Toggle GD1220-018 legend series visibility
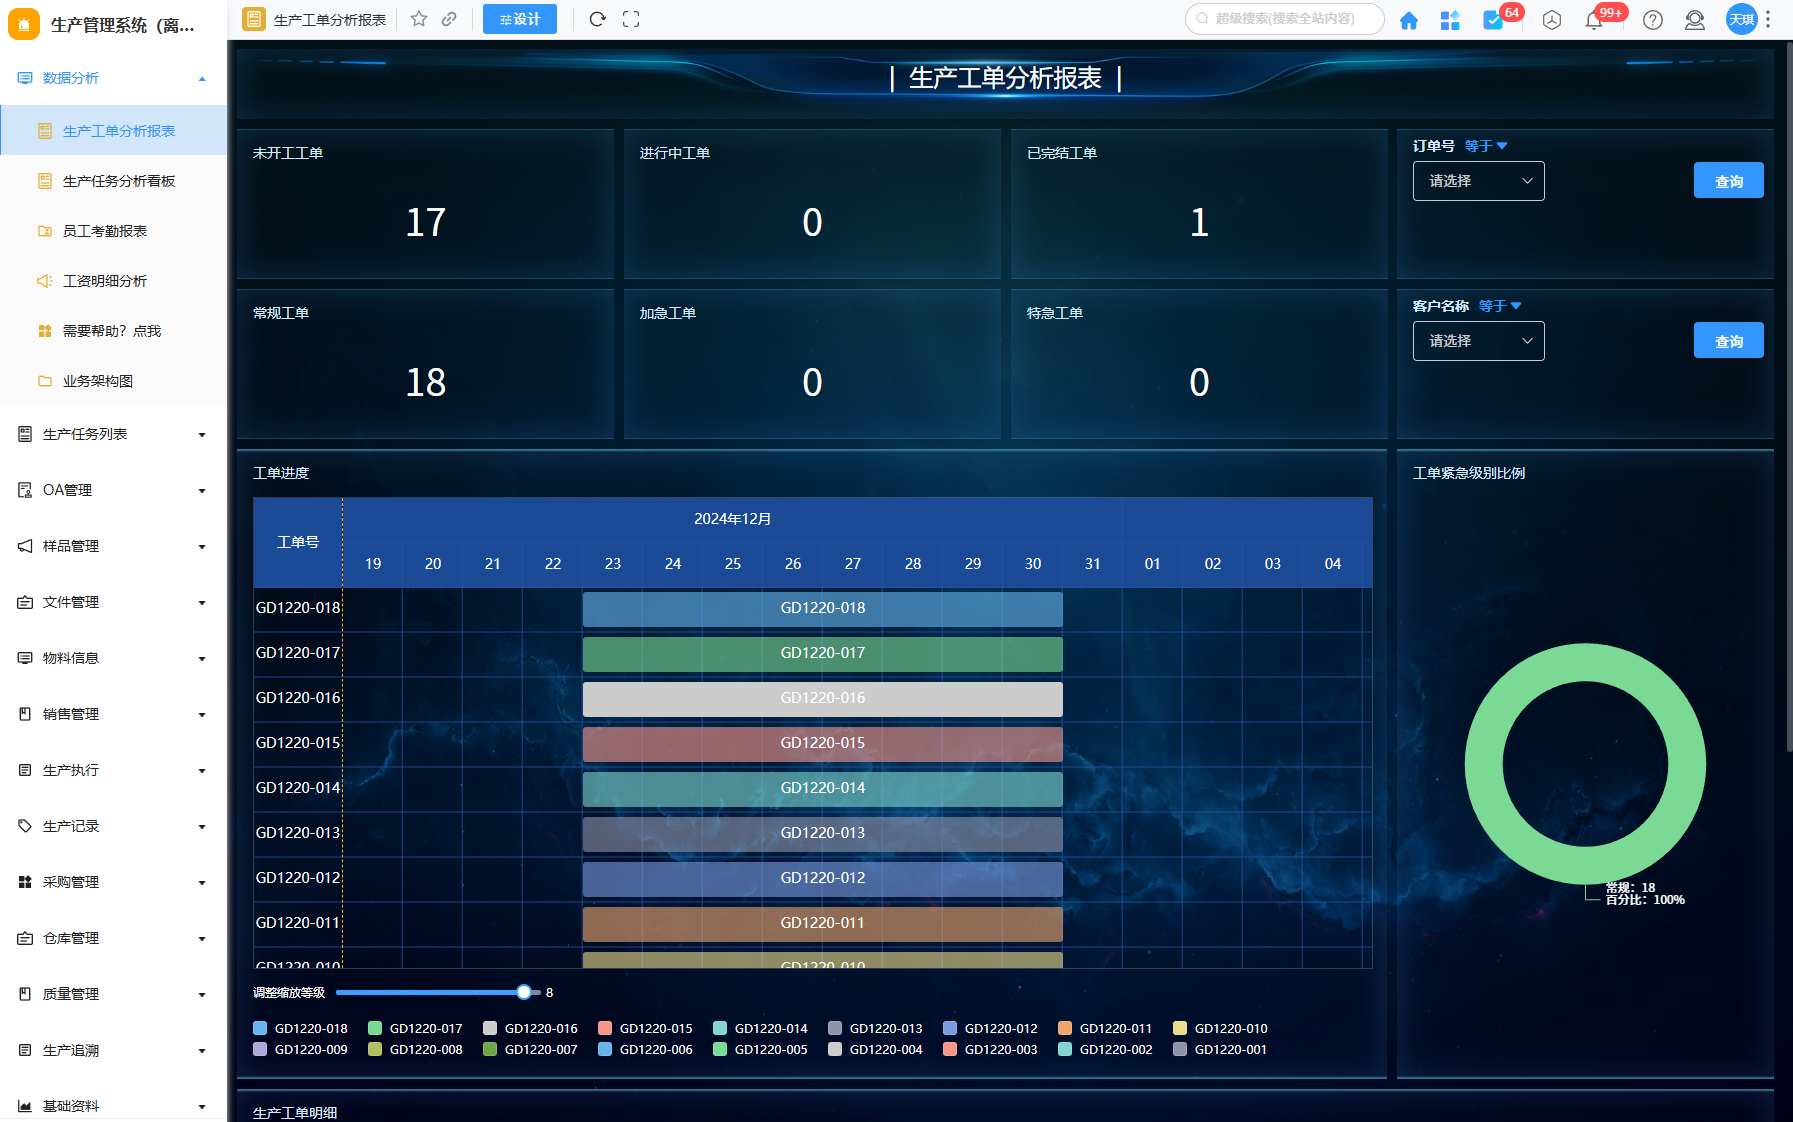1793x1122 pixels. [301, 1028]
